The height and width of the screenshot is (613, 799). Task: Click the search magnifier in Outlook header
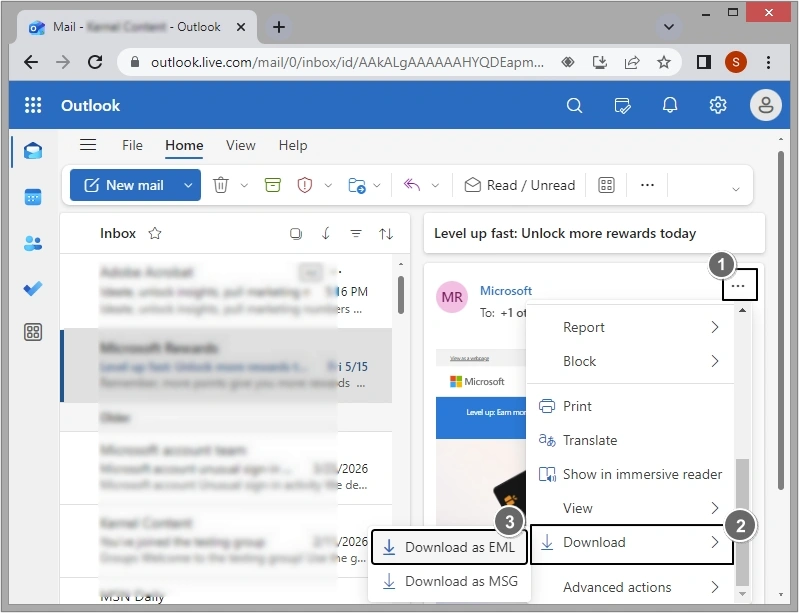(x=574, y=105)
